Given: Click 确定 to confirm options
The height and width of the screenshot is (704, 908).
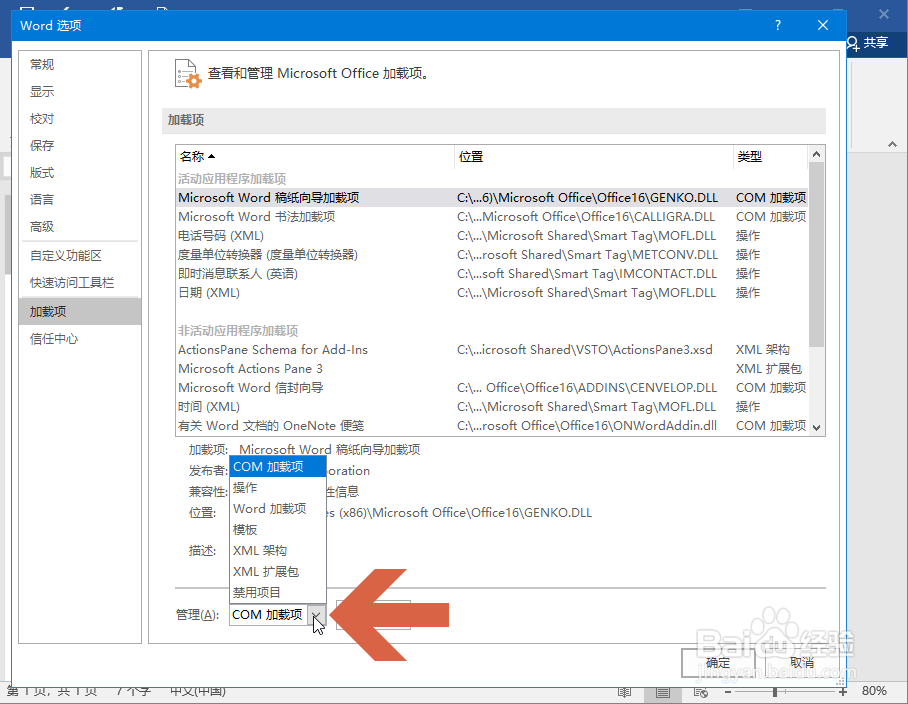Looking at the screenshot, I should pos(718,663).
